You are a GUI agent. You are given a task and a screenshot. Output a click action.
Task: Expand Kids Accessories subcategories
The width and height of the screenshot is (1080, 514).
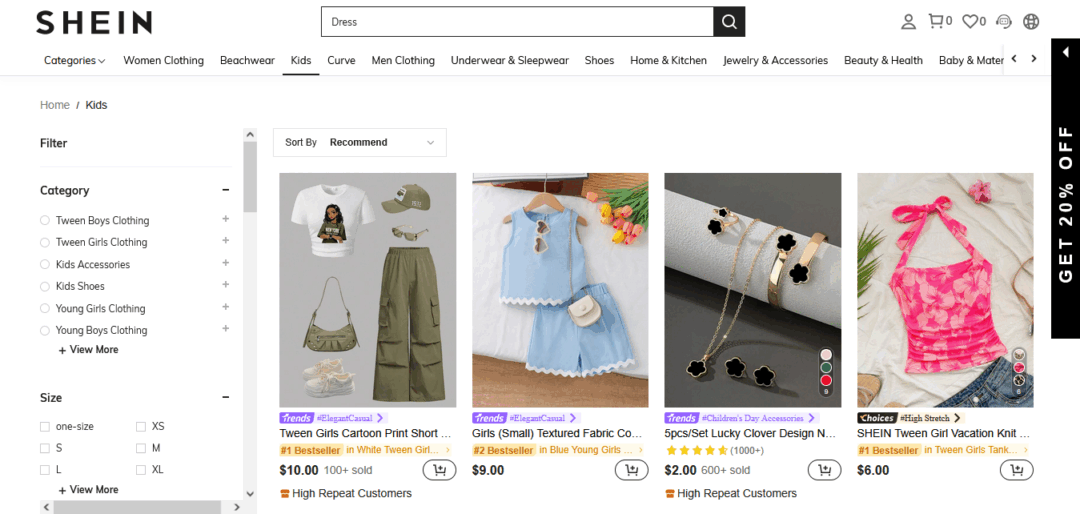(225, 263)
